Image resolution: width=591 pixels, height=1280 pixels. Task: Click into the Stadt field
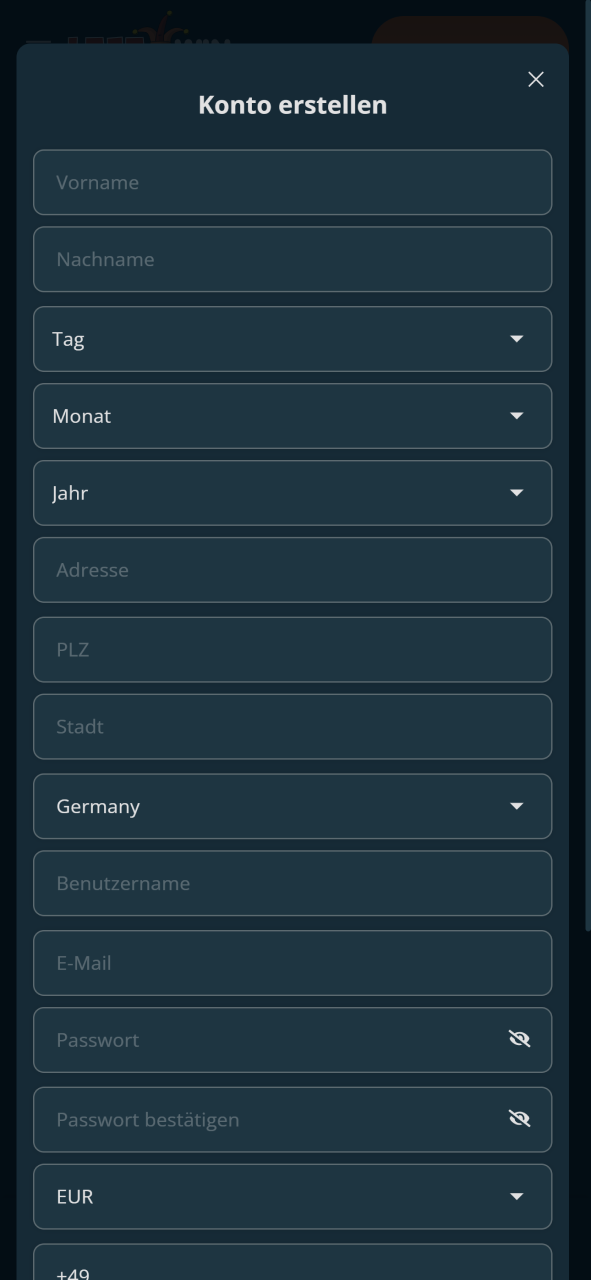pyautogui.click(x=292, y=727)
